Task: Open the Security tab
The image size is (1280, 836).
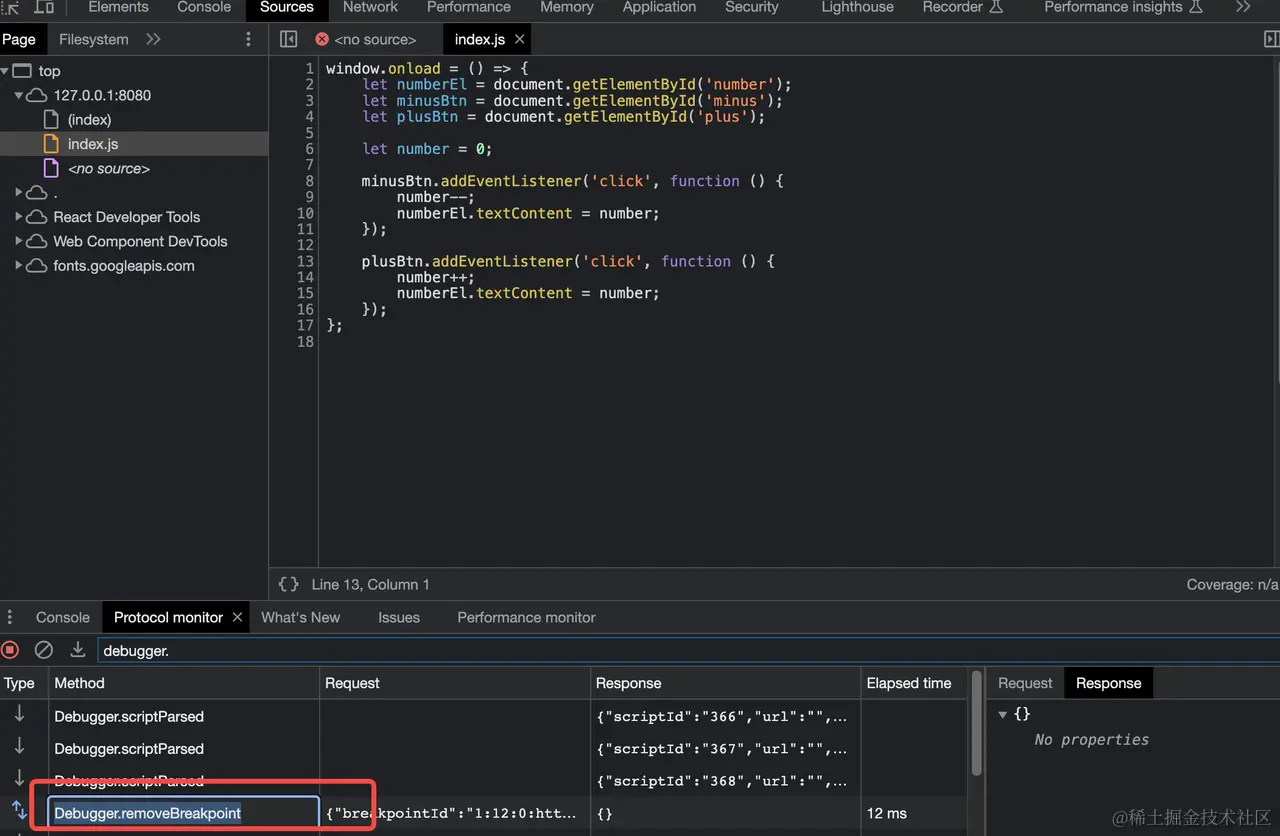Action: click(x=752, y=7)
